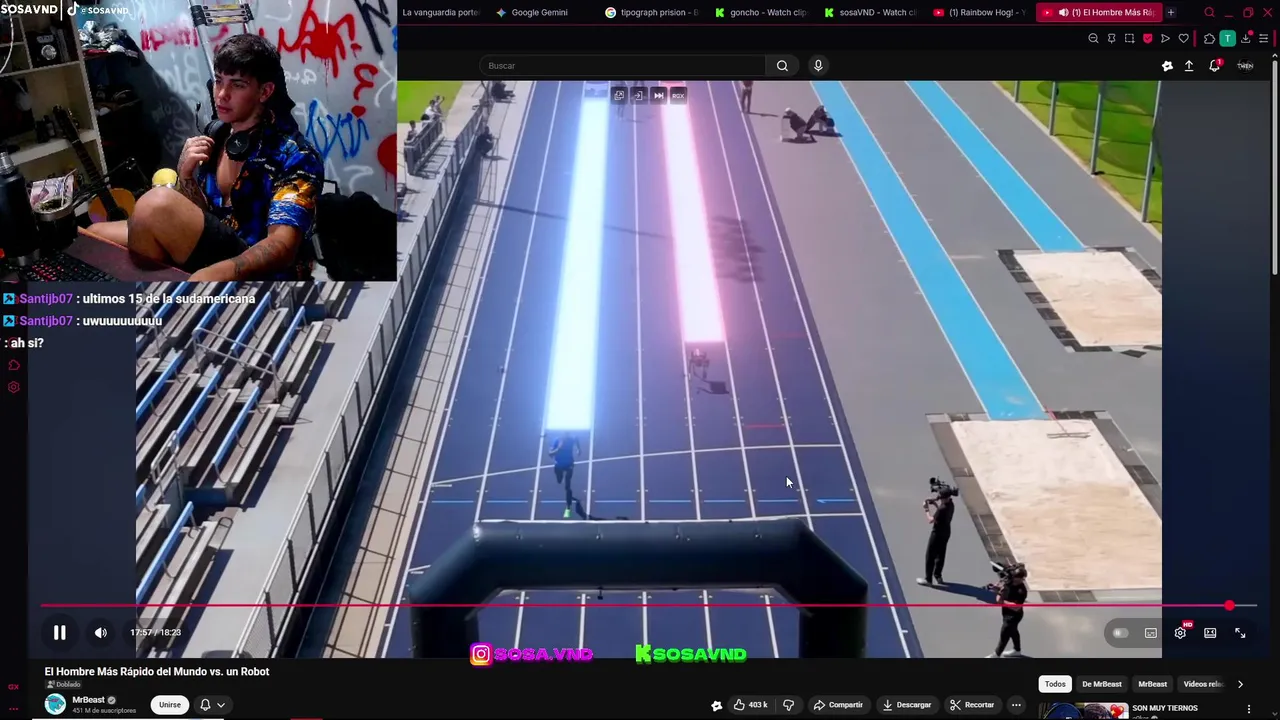Show more filter chips right arrow
The width and height of the screenshot is (1280, 720).
(x=1240, y=684)
